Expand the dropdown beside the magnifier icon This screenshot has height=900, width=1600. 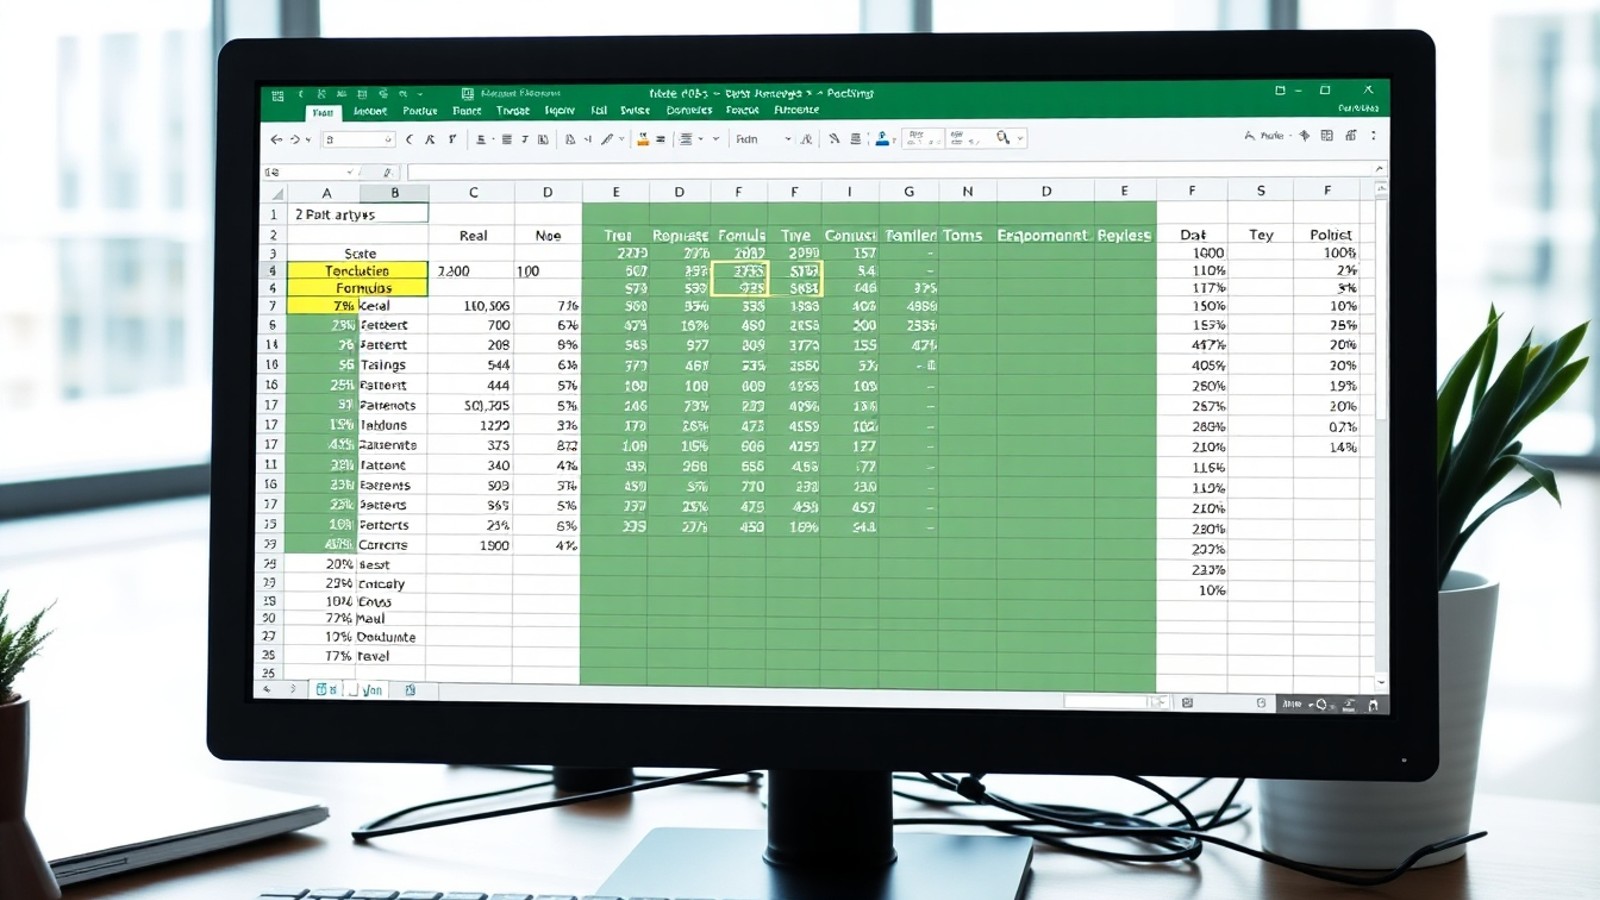pos(1020,139)
